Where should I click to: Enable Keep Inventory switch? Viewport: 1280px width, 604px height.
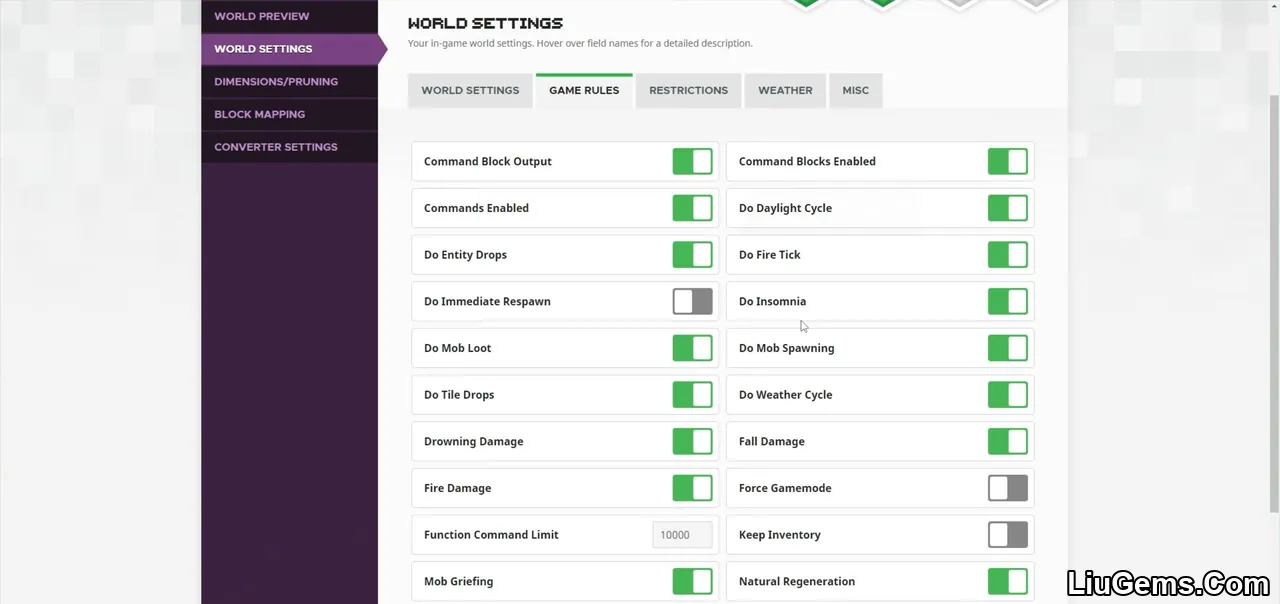tap(1007, 535)
